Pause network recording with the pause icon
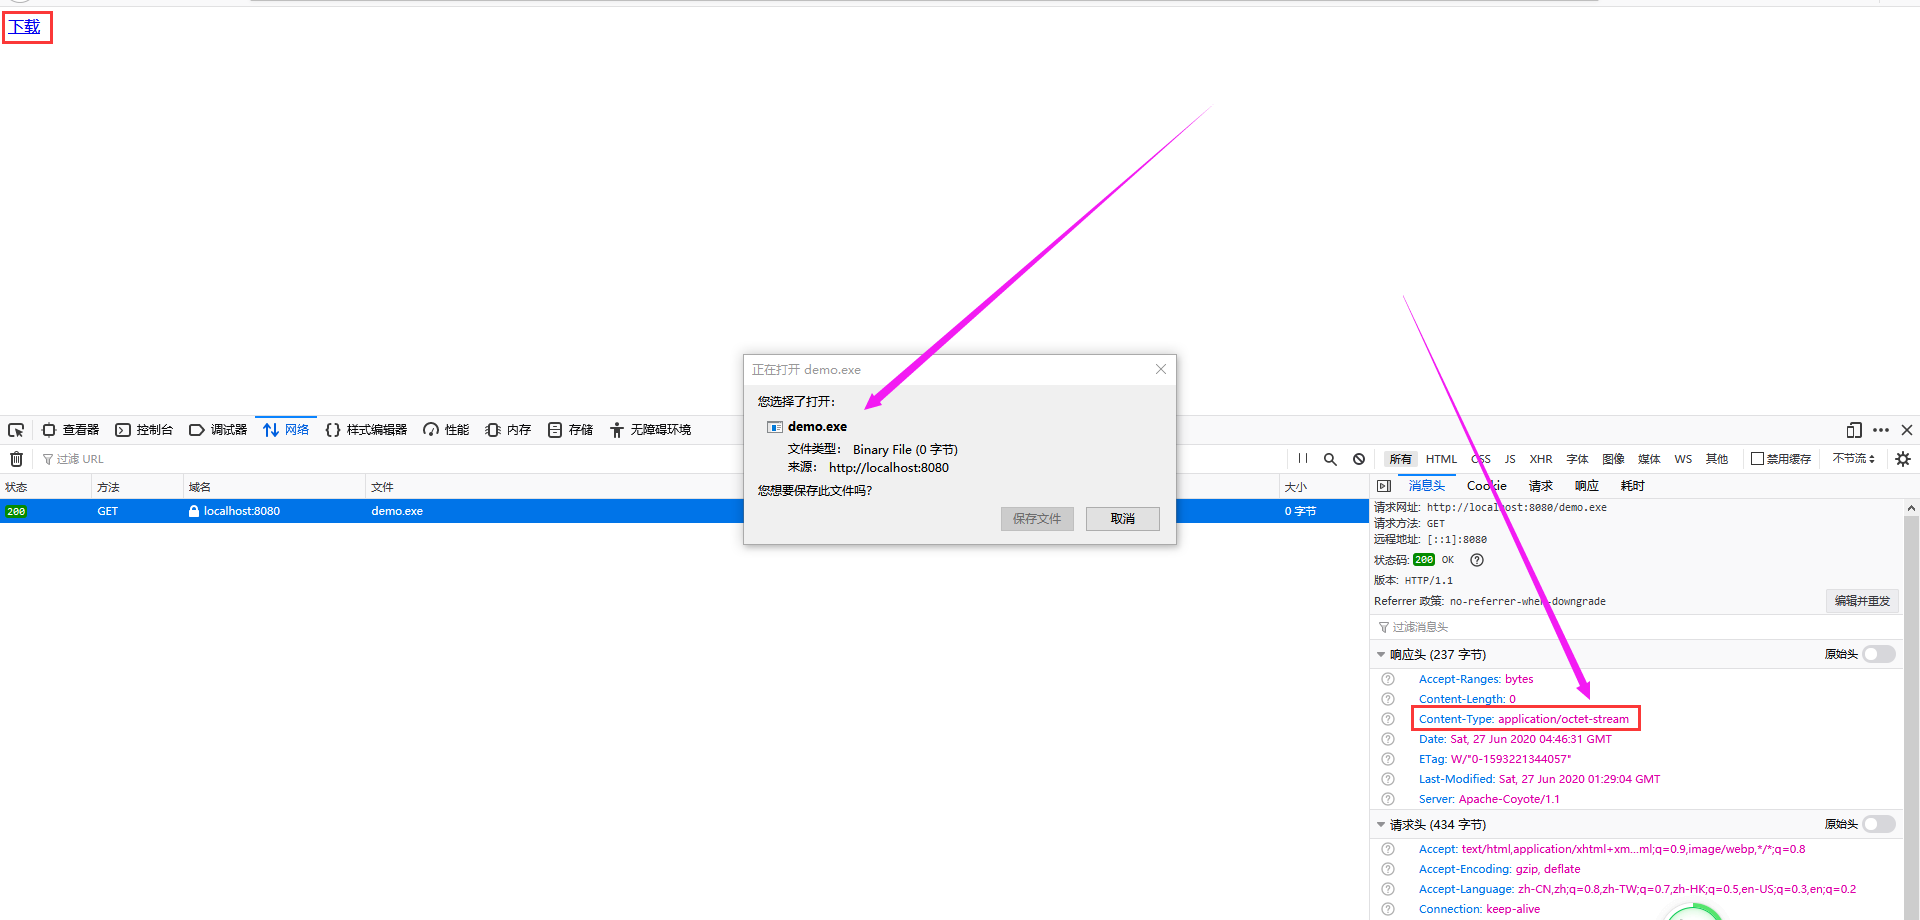The width and height of the screenshot is (1920, 920). pos(1303,459)
